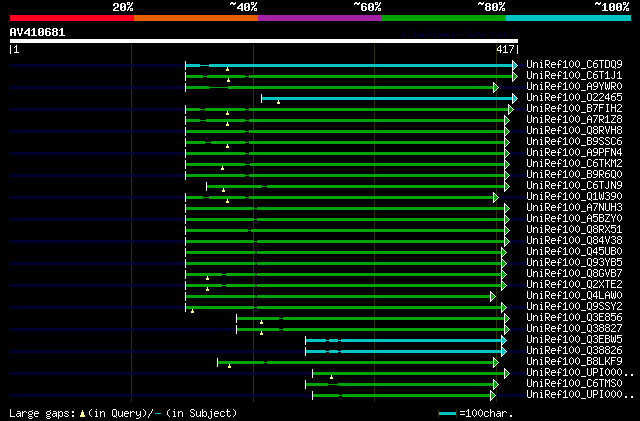Select the UniRef100_Q84V38 label
This screenshot has height=421, width=640.
pyautogui.click(x=574, y=241)
